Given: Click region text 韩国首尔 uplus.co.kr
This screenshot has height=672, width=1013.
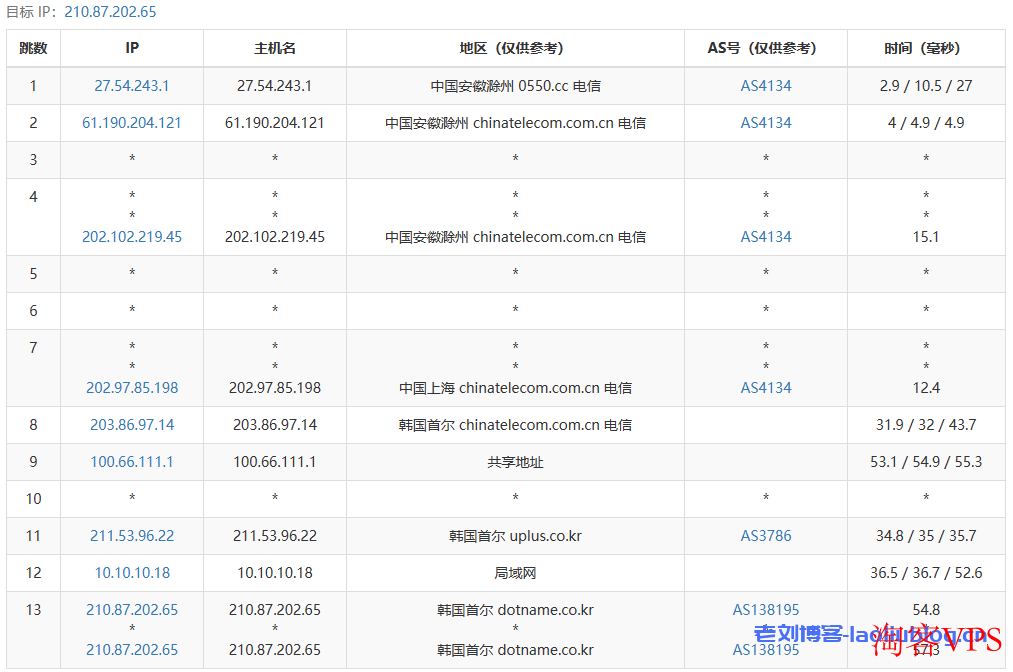Looking at the screenshot, I should 515,536.
